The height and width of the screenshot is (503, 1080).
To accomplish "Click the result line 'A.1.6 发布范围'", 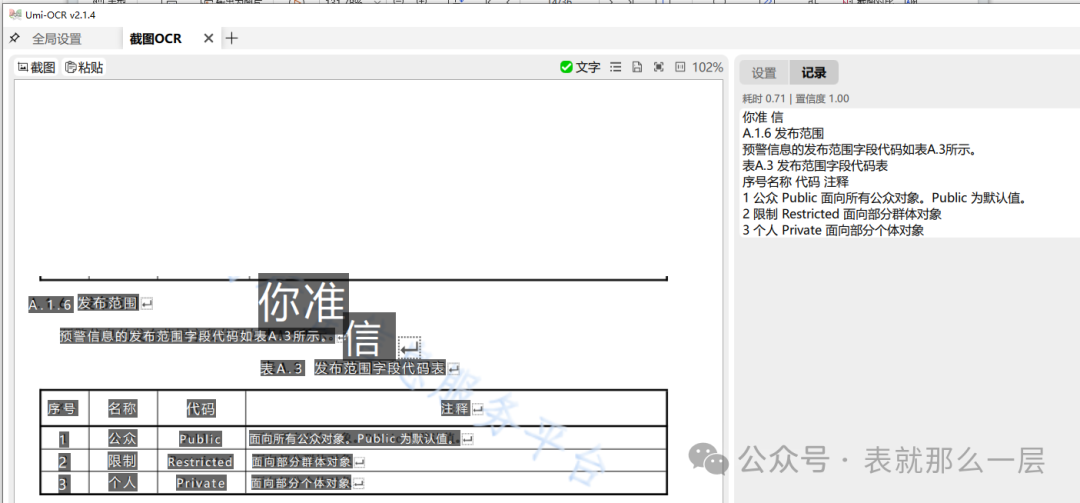I will [x=783, y=132].
